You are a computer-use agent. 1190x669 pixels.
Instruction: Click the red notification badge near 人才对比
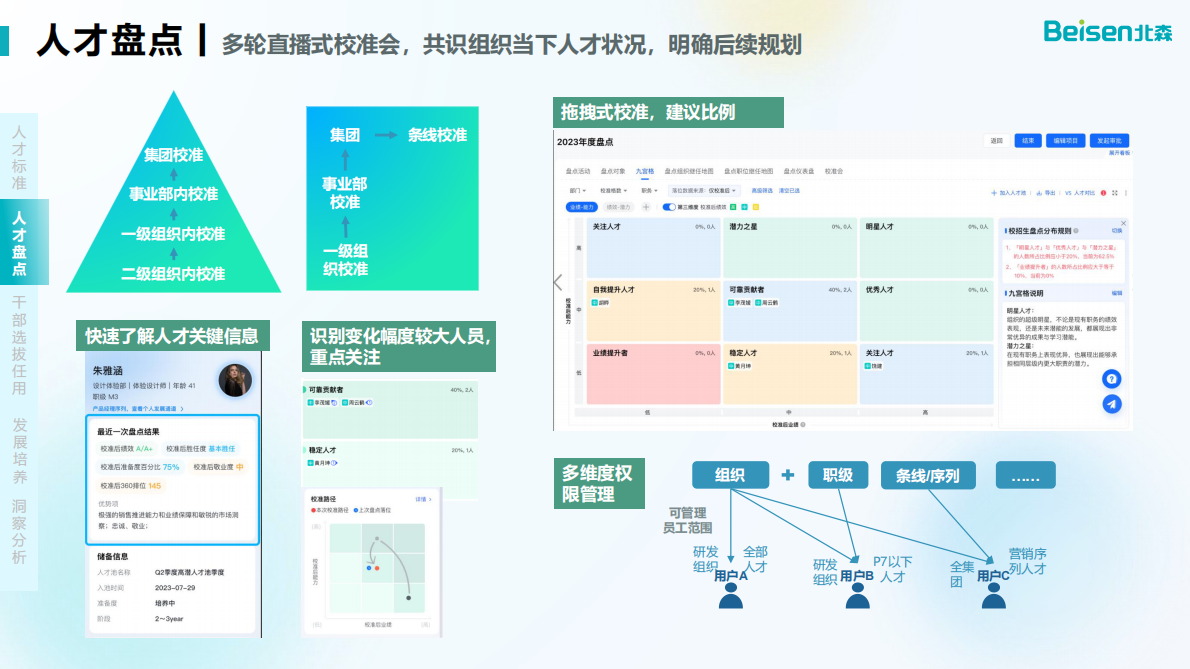1103,193
